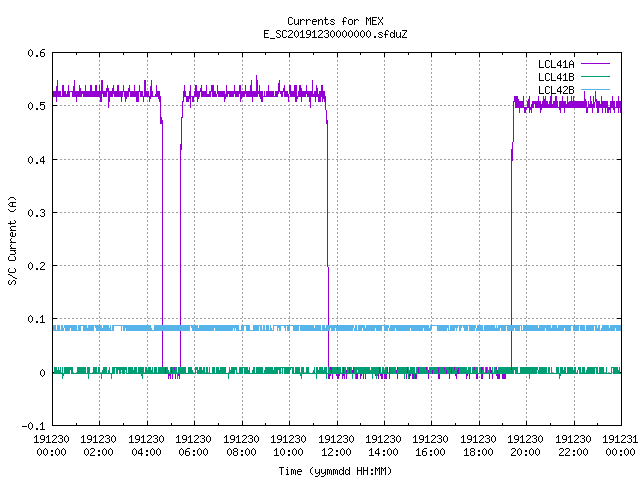Click the 0.4 y-axis tick label
The image size is (640, 480).
tap(36, 160)
